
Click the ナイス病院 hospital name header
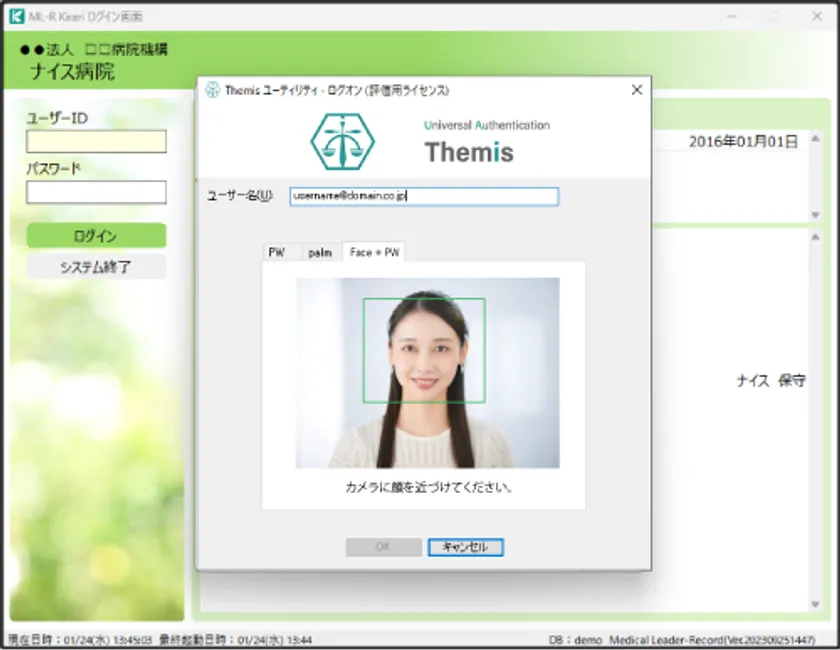tap(73, 72)
